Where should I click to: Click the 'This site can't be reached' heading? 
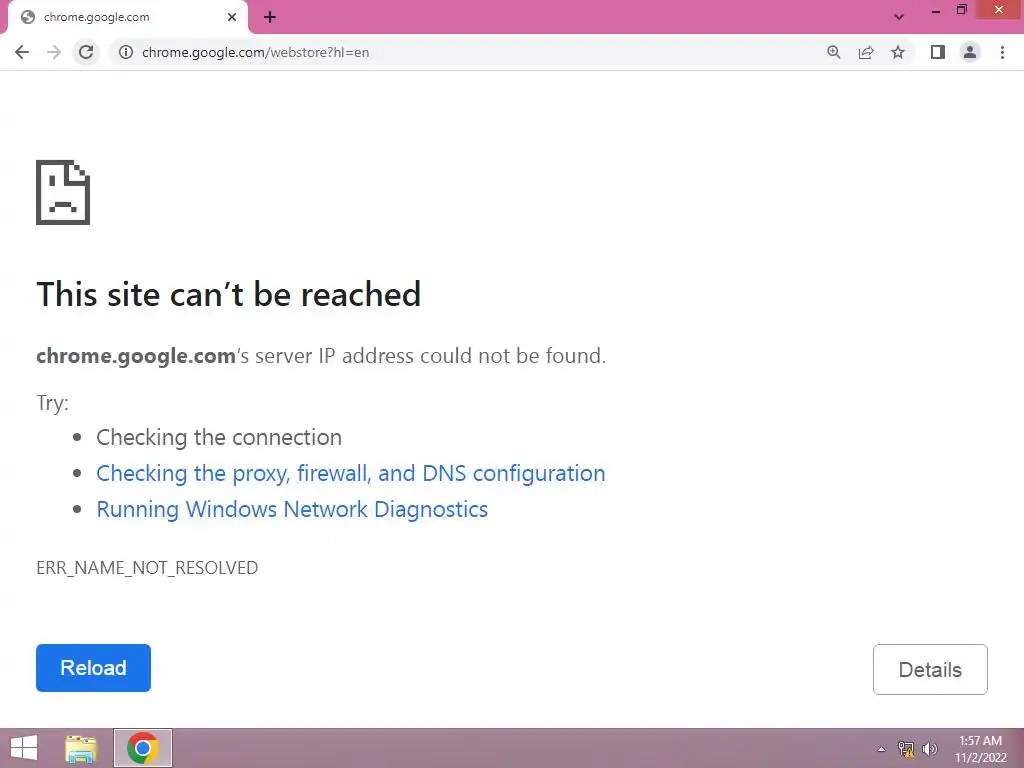229,294
